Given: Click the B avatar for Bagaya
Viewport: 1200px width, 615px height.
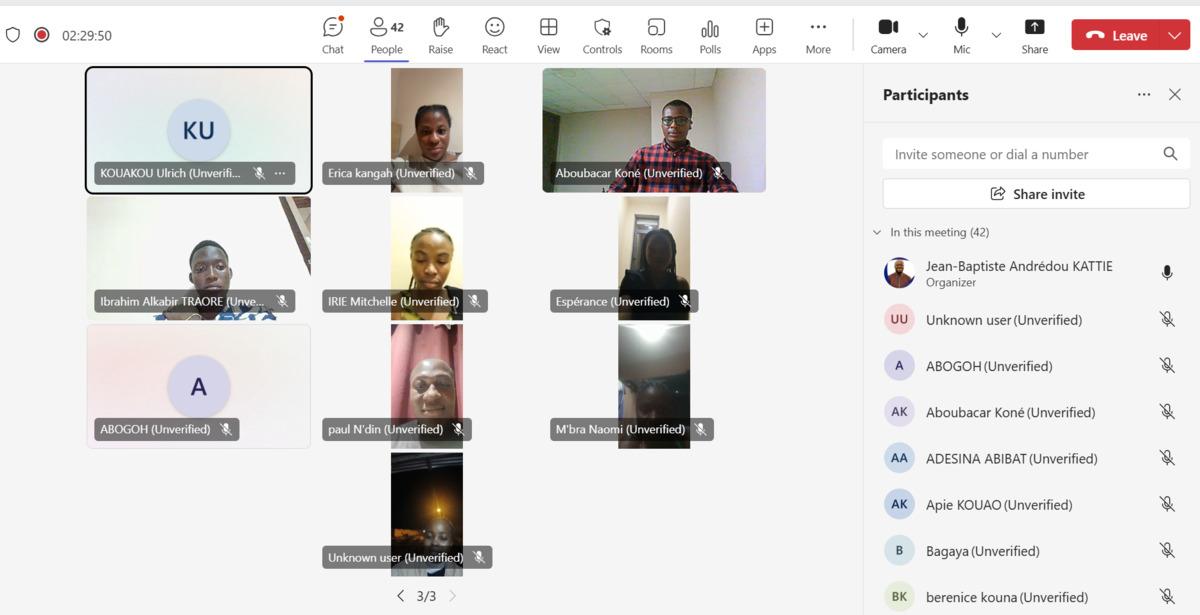Looking at the screenshot, I should coord(899,551).
